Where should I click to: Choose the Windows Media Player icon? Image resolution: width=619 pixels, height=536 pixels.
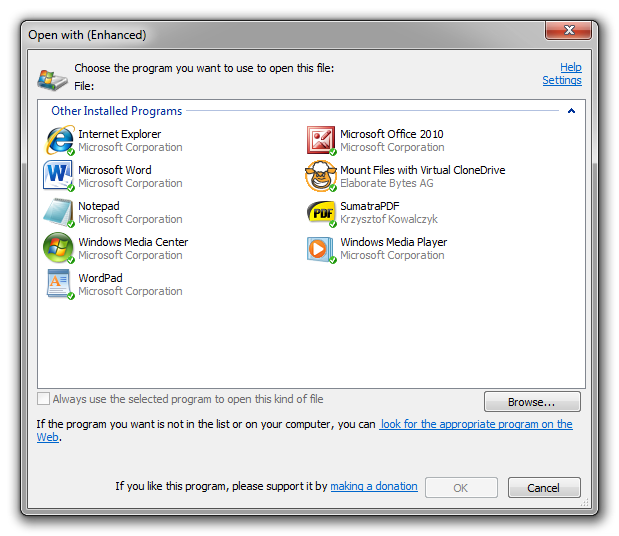(321, 249)
